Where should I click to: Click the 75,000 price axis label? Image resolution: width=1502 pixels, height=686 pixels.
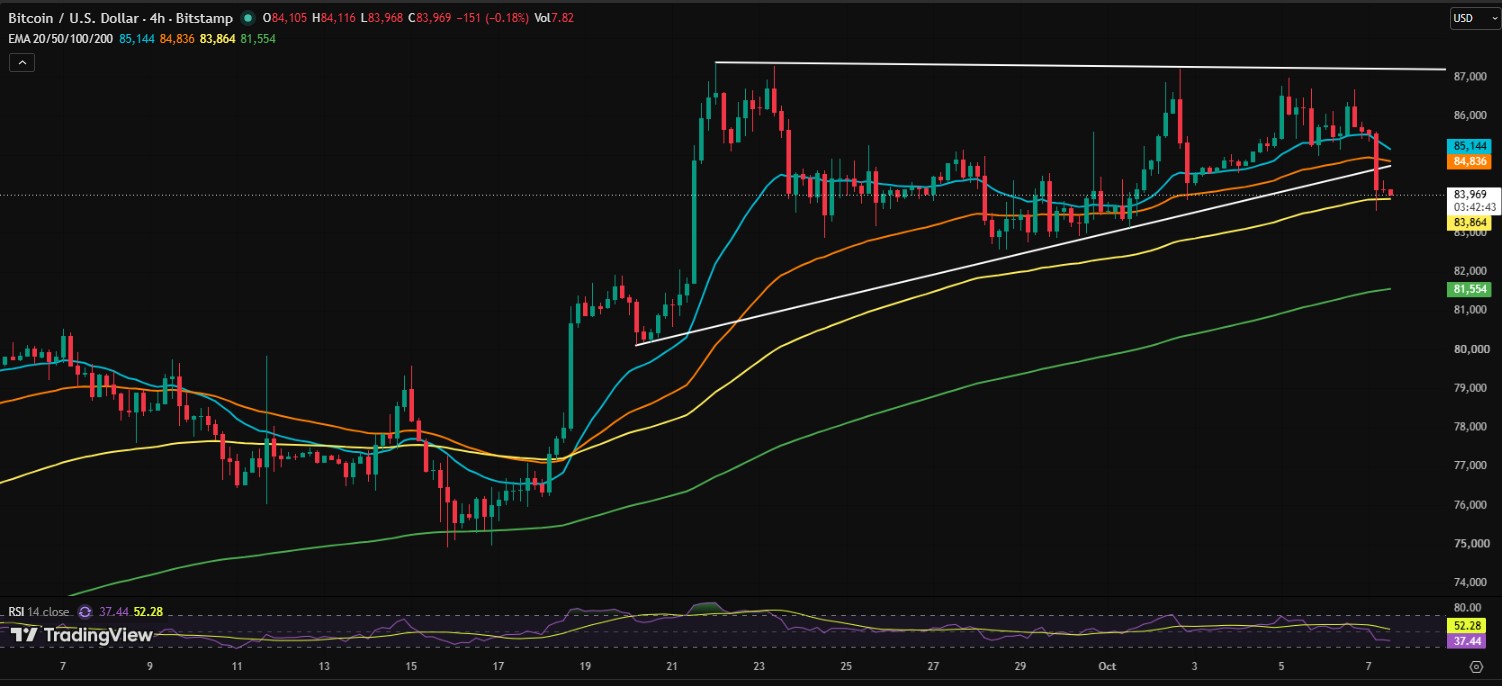1471,544
